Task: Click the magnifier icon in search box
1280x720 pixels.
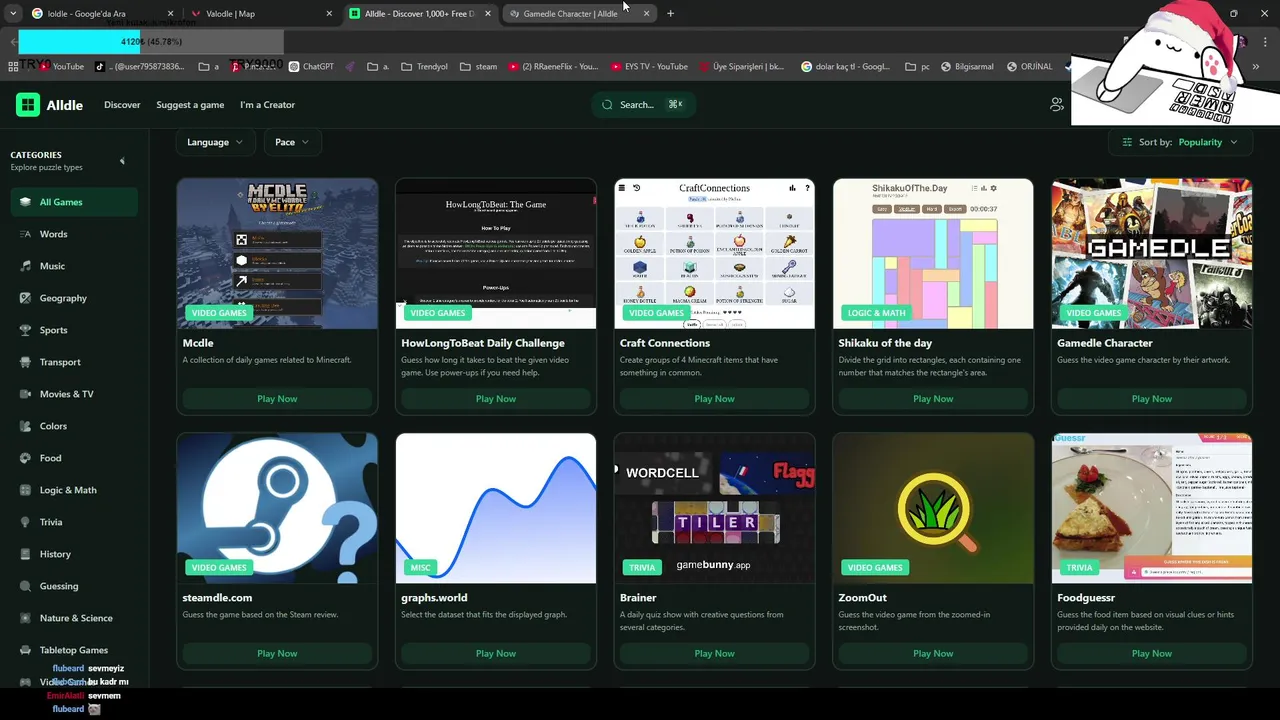Action: [607, 105]
